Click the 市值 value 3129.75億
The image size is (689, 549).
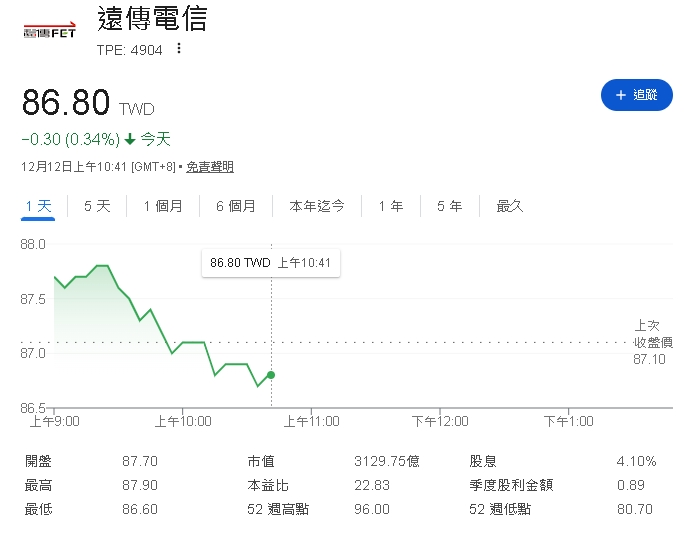[x=387, y=461]
